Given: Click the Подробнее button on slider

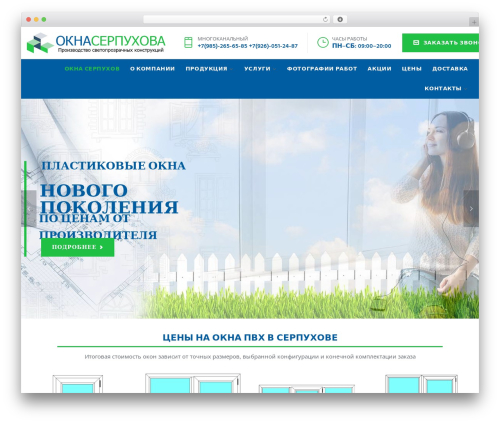Looking at the screenshot, I should click(77, 247).
